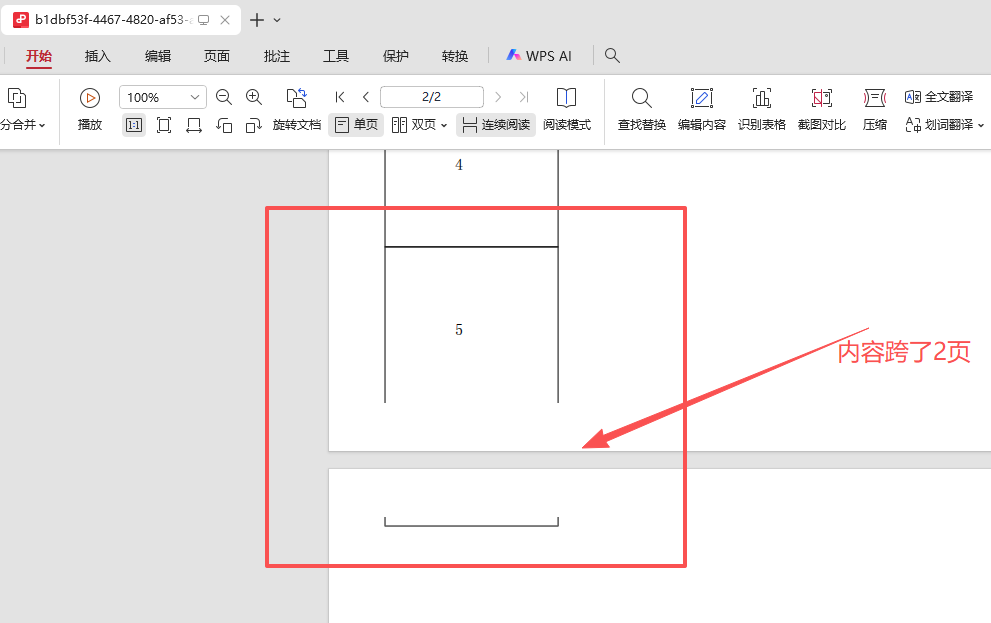Click the fit width view icon
The image size is (991, 623).
click(194, 125)
